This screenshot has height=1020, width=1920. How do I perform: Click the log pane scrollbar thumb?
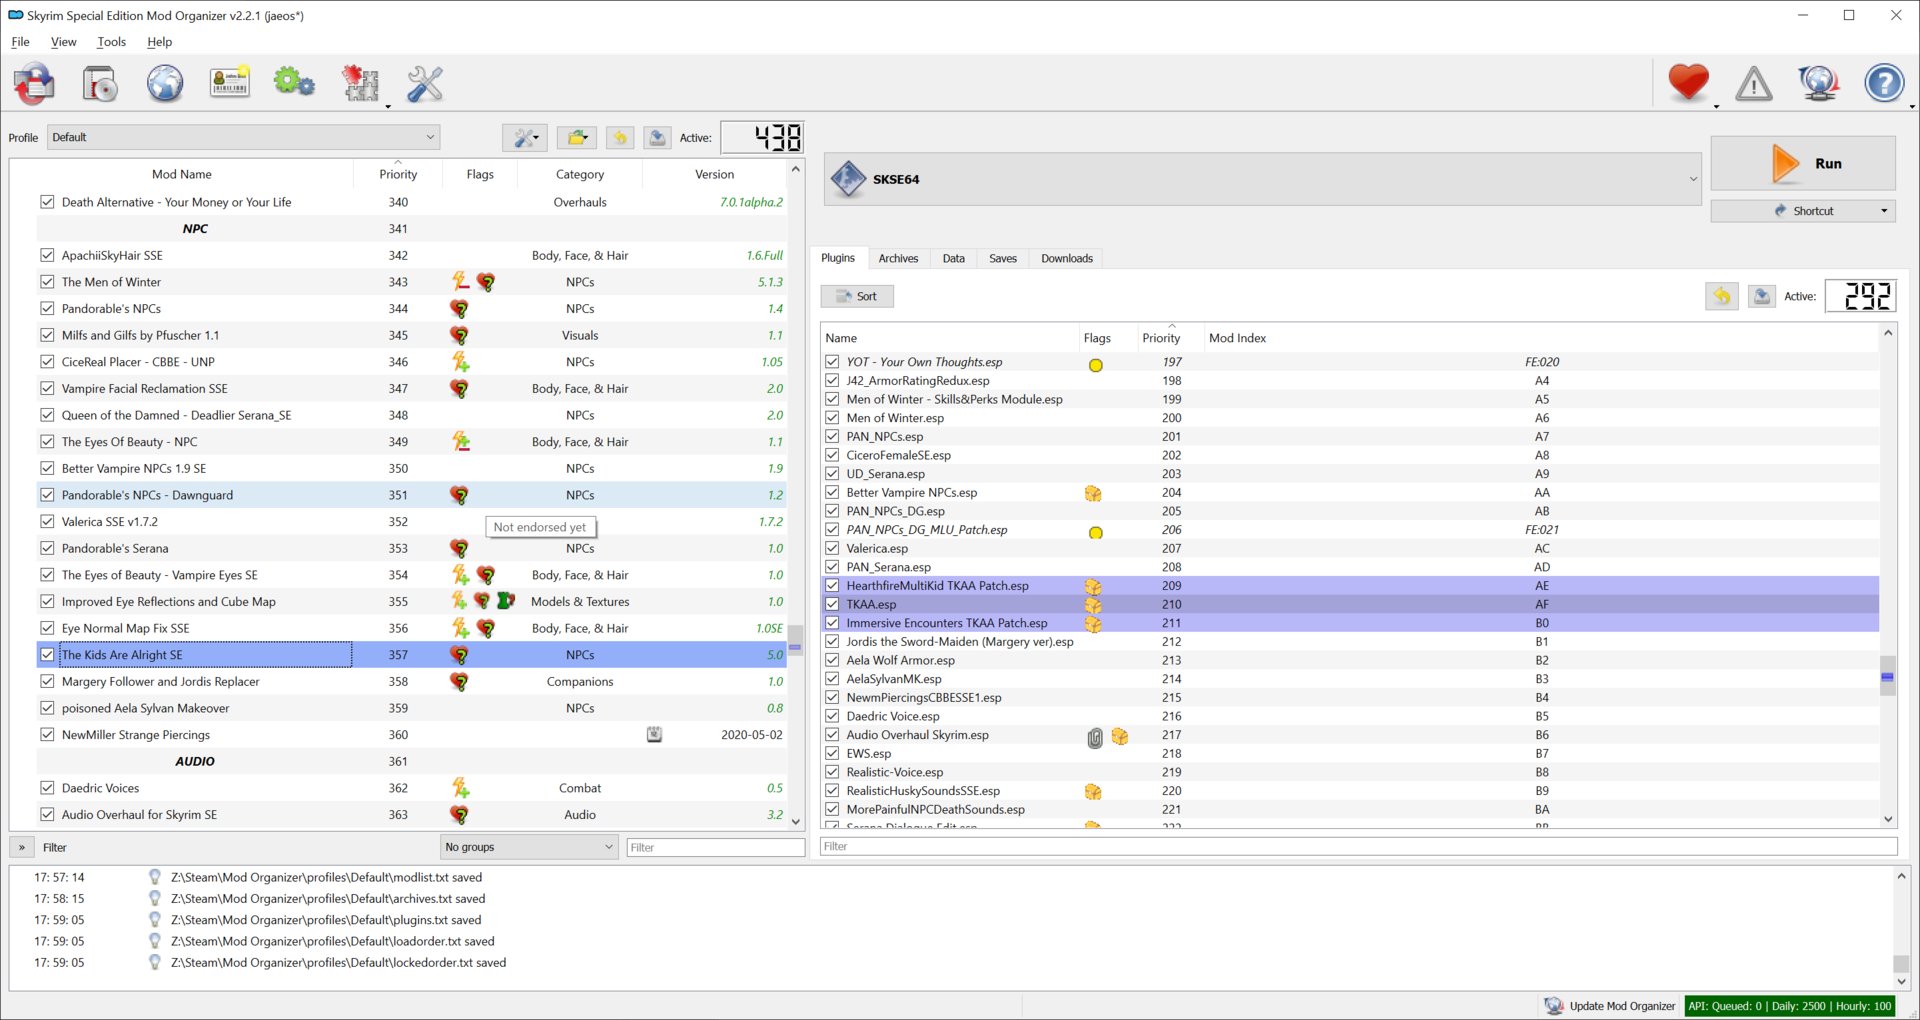[1901, 963]
